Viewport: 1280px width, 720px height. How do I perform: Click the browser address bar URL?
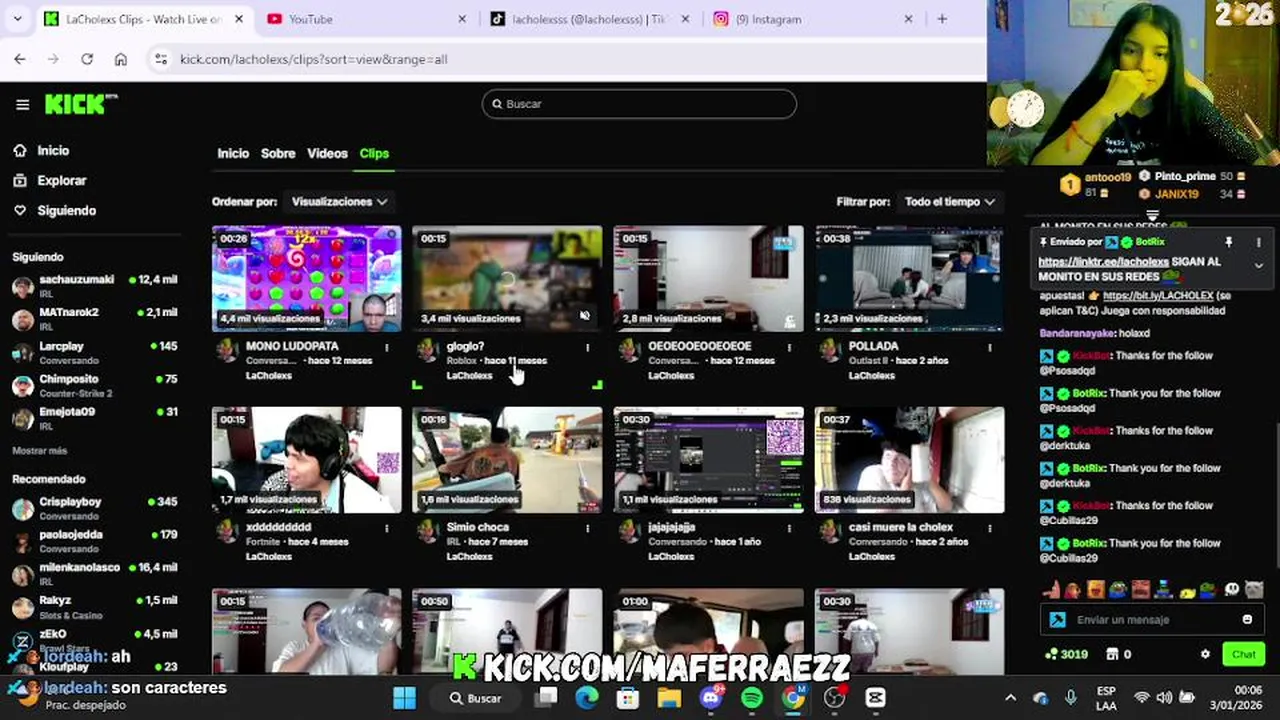pyautogui.click(x=313, y=60)
